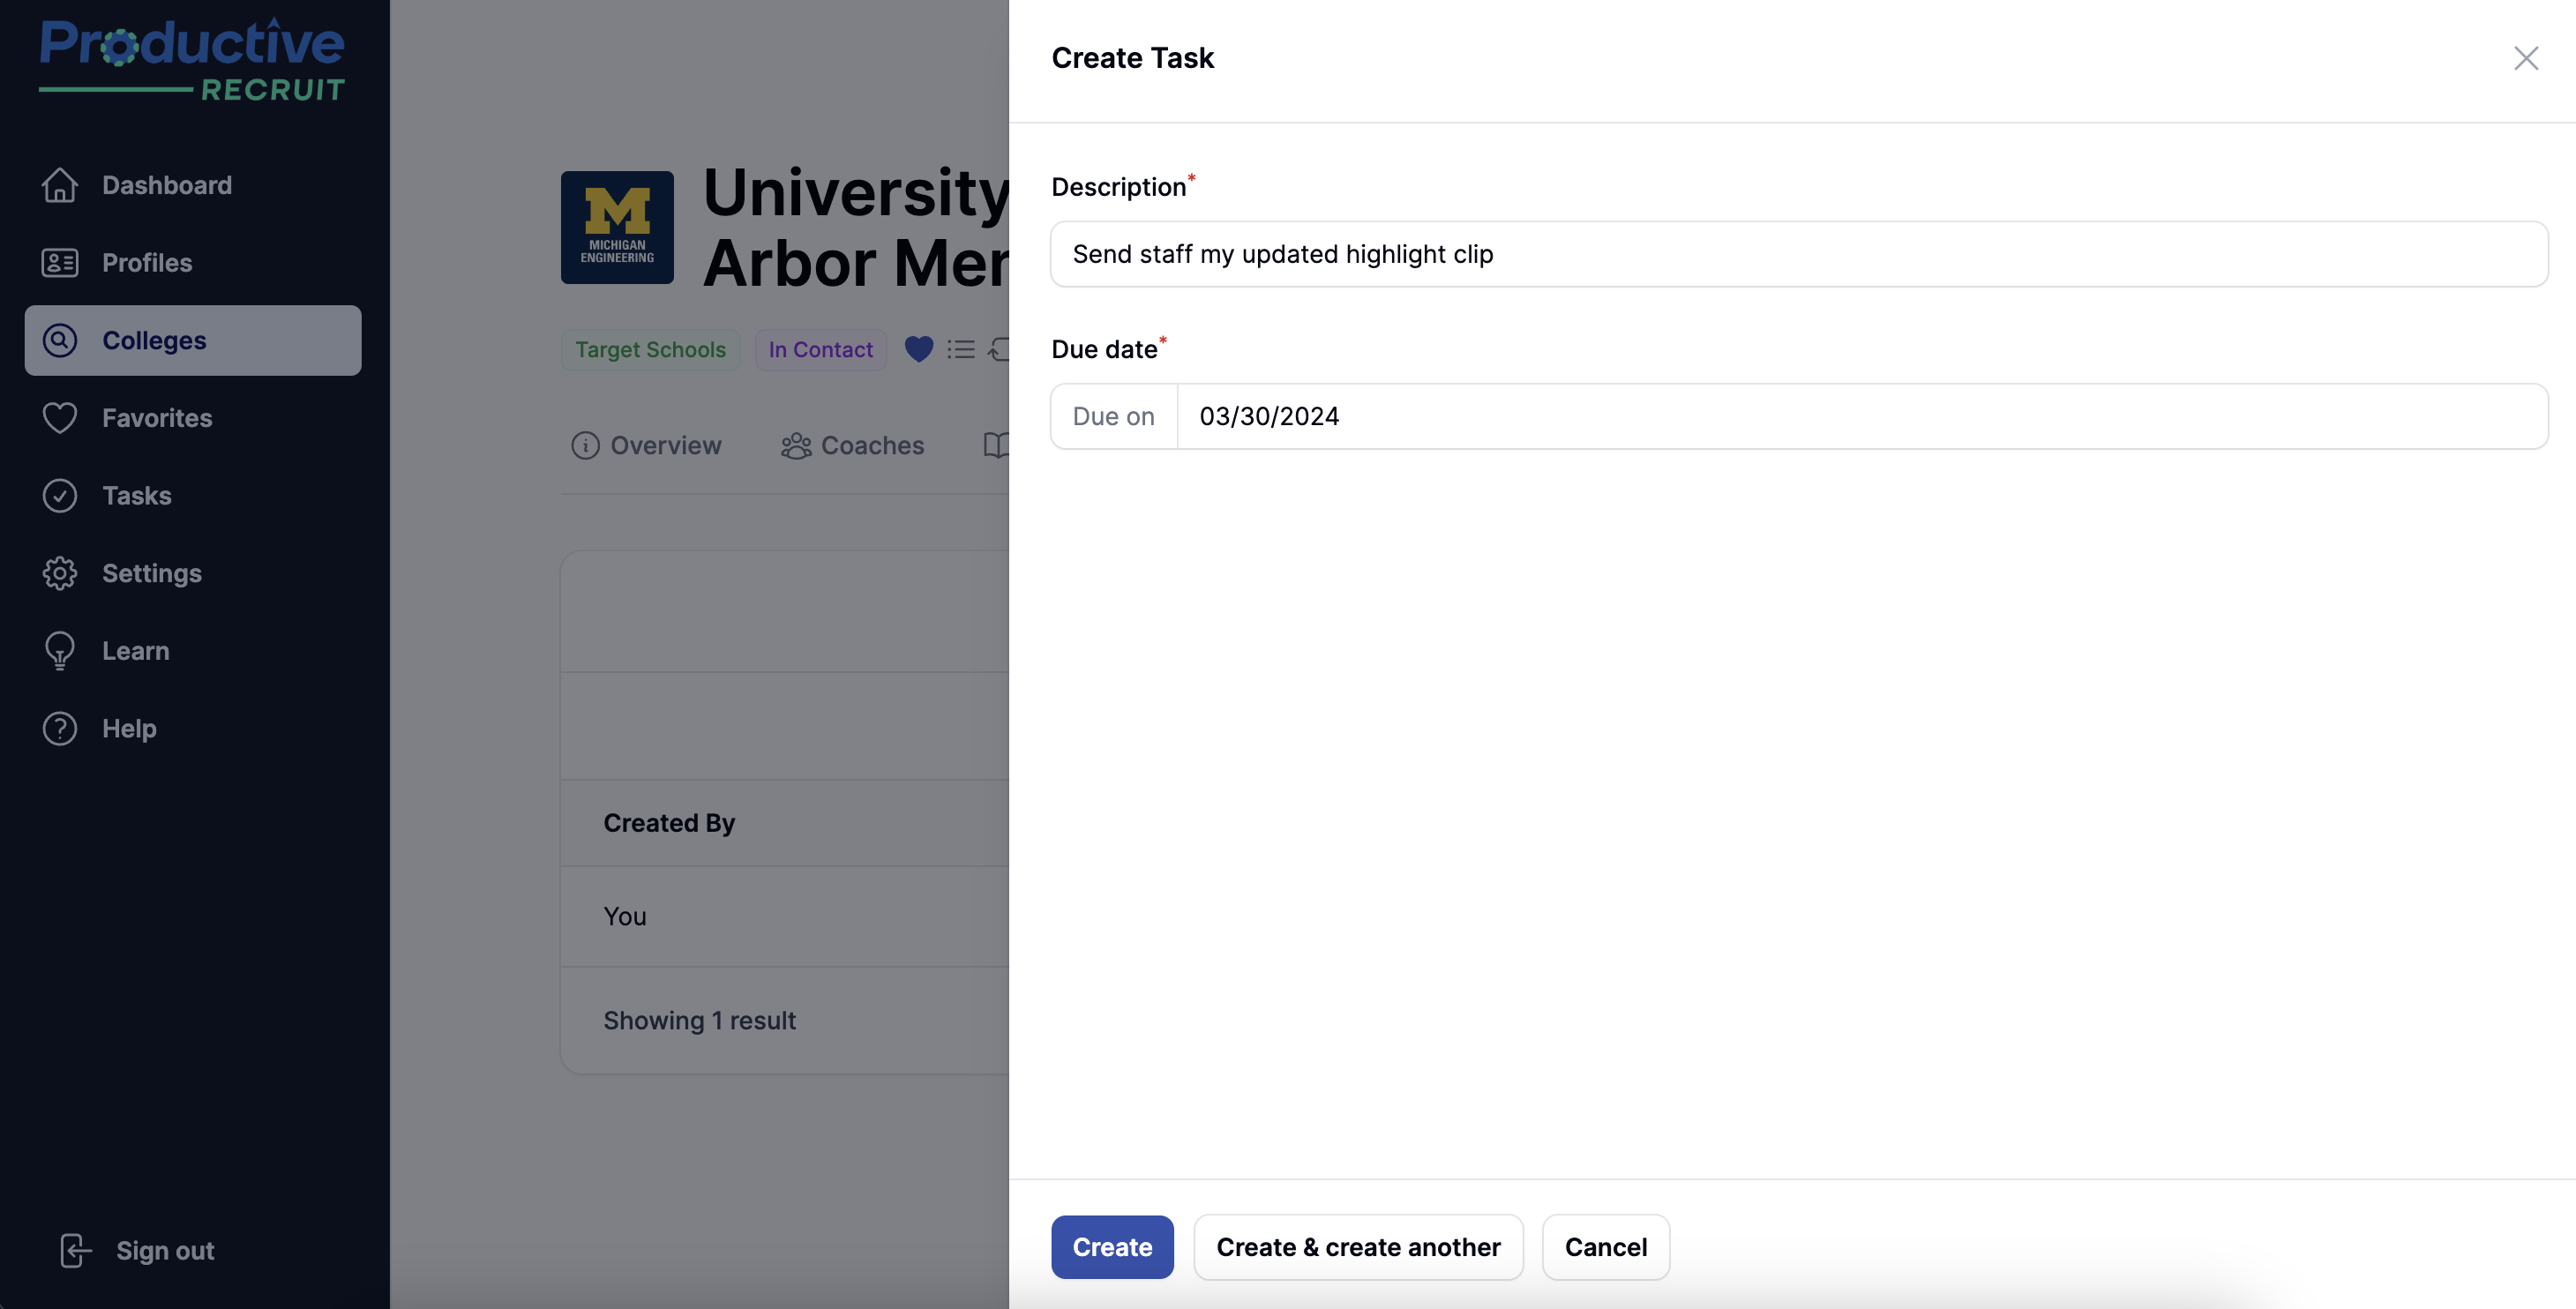
Task: Click the Description input field
Action: [1799, 254]
